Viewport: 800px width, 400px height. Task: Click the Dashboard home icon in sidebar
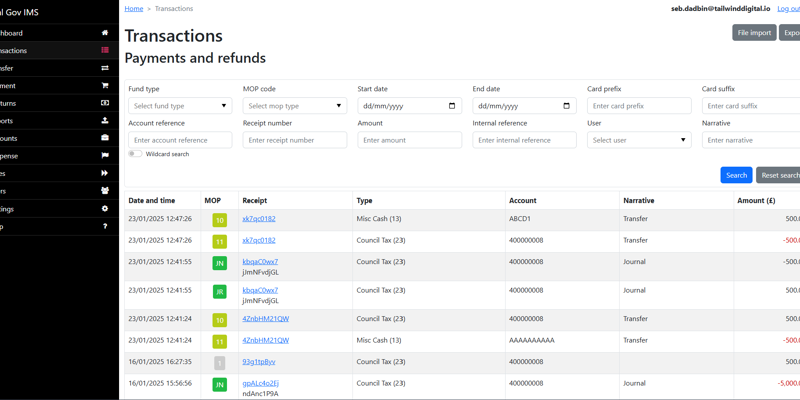104,33
